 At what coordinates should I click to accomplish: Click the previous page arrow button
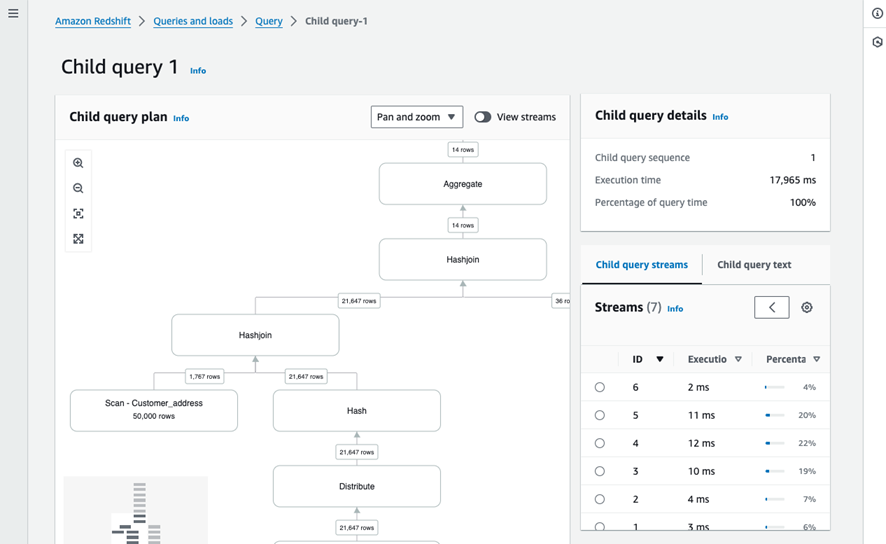(771, 308)
